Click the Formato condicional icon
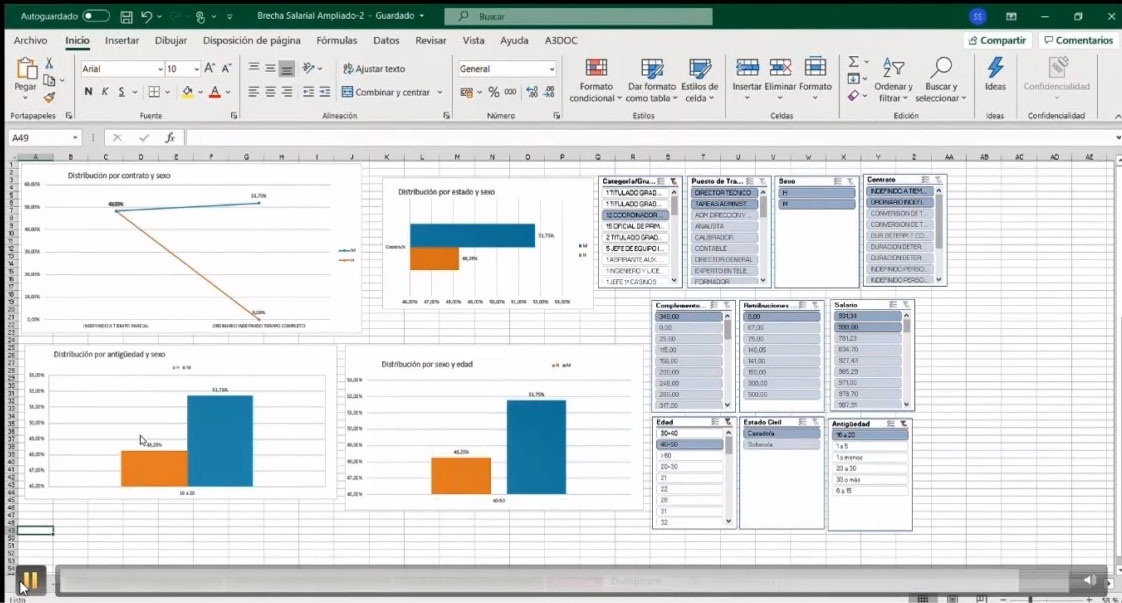 coord(597,68)
